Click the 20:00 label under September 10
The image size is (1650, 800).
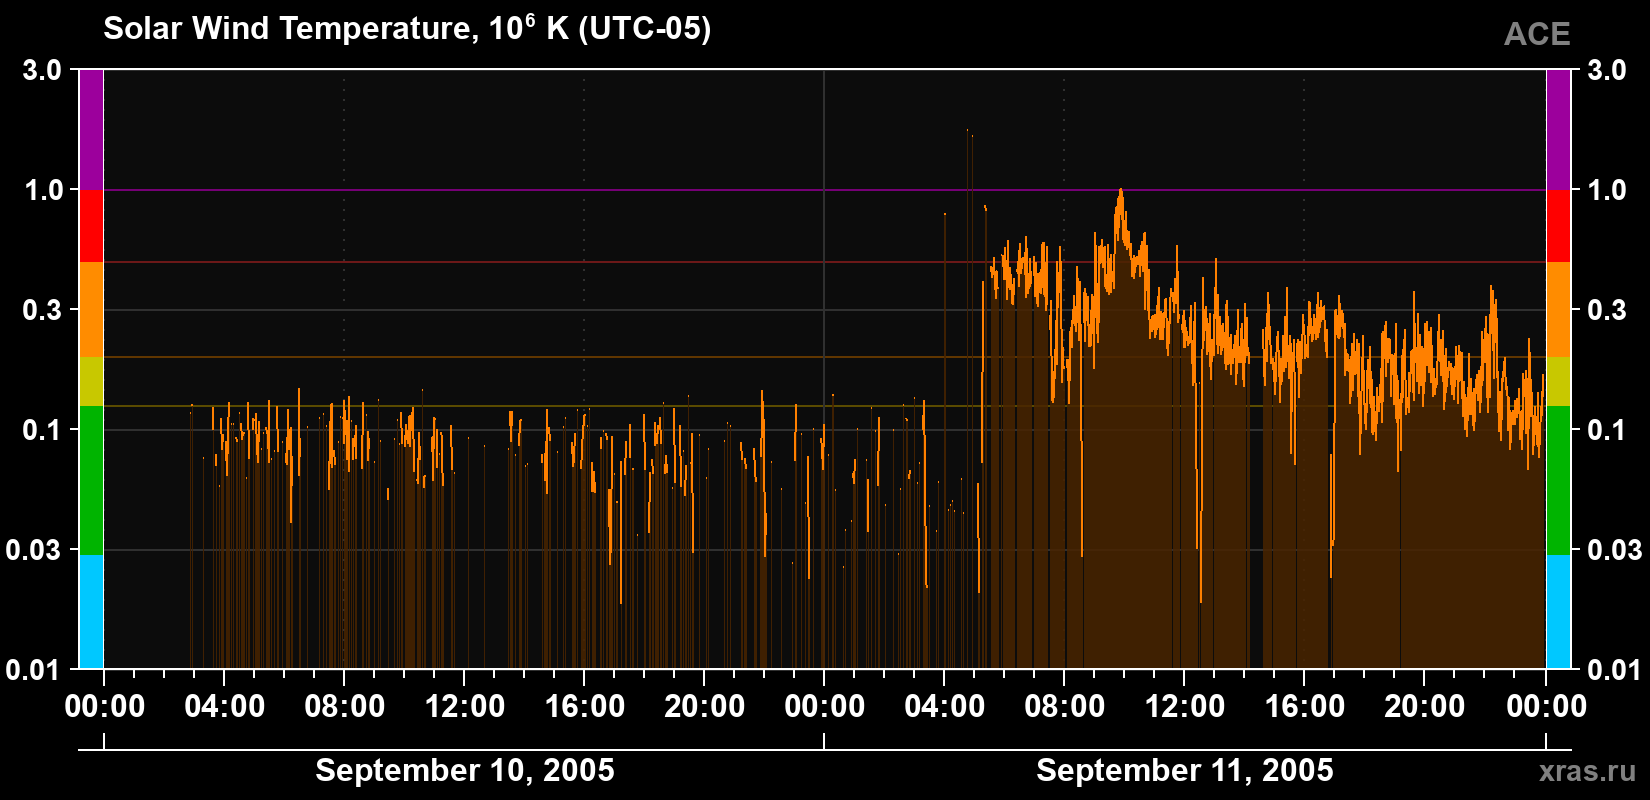(705, 706)
